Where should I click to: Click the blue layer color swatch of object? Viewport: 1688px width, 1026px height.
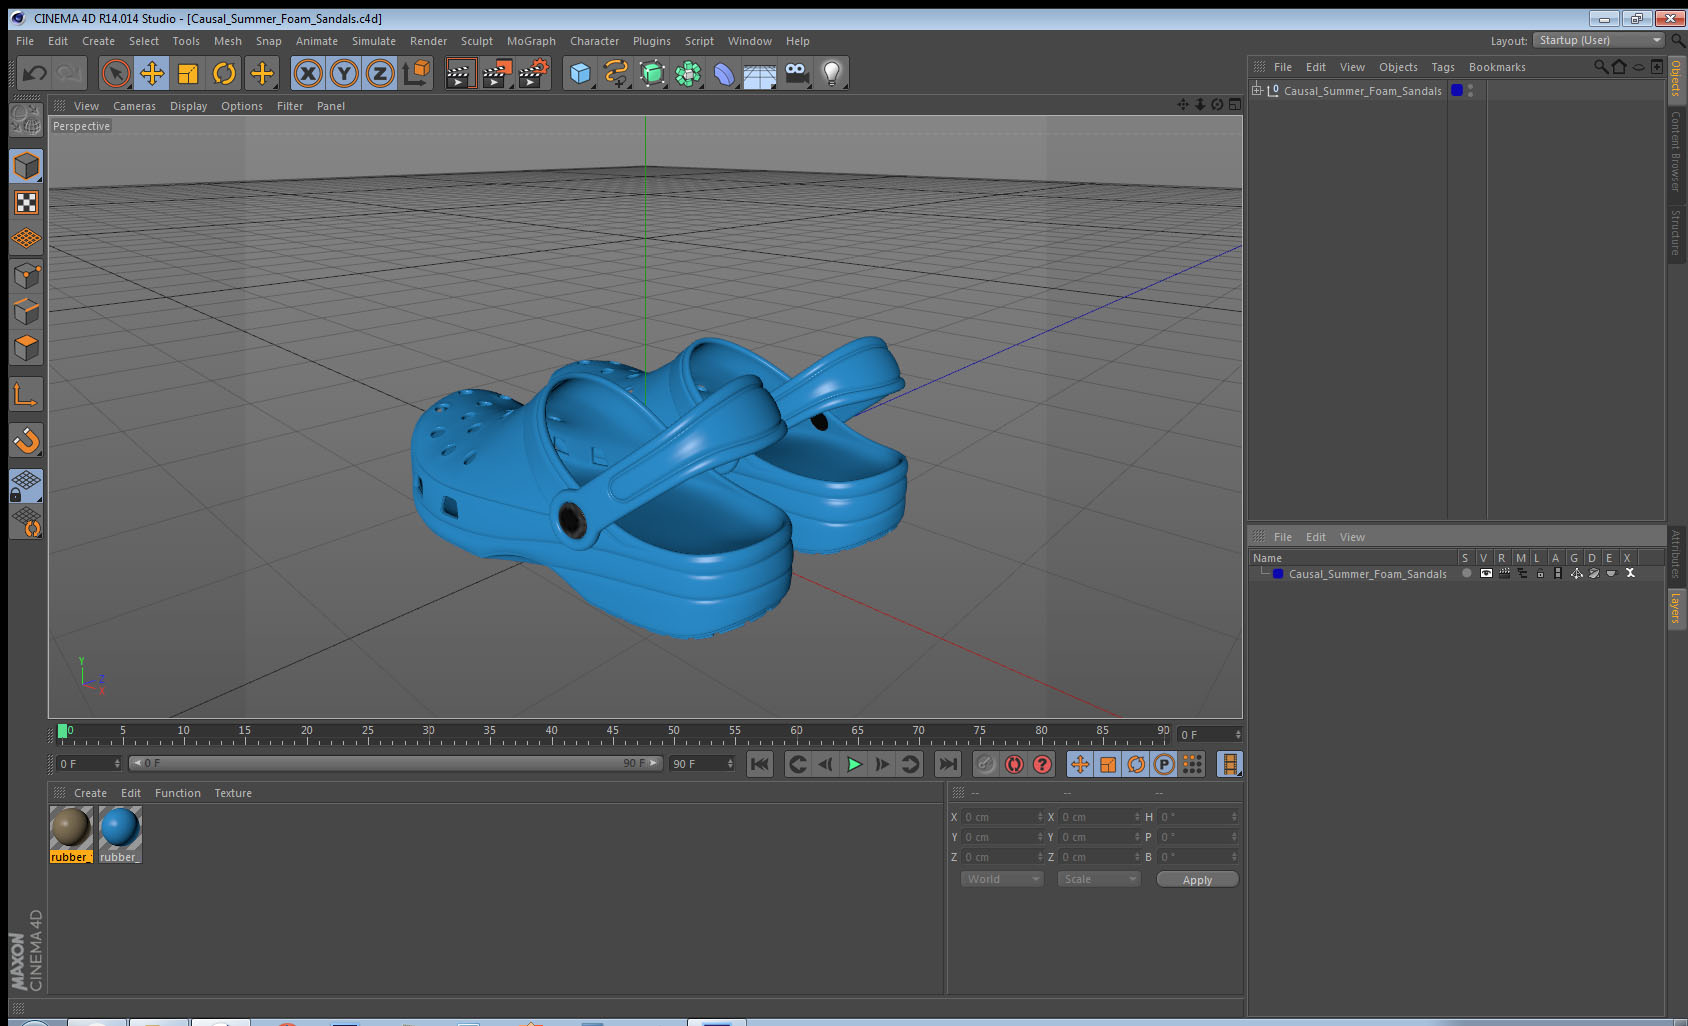tap(1457, 90)
